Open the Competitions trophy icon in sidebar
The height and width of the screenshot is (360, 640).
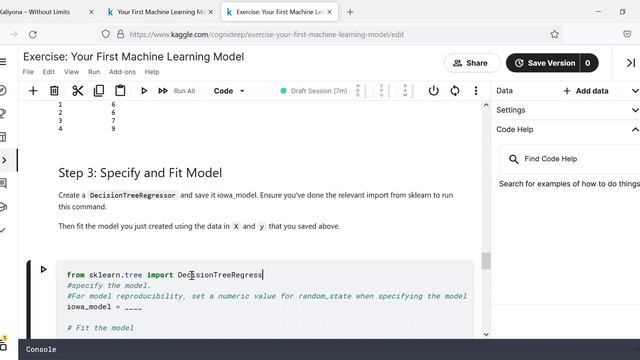point(3,113)
